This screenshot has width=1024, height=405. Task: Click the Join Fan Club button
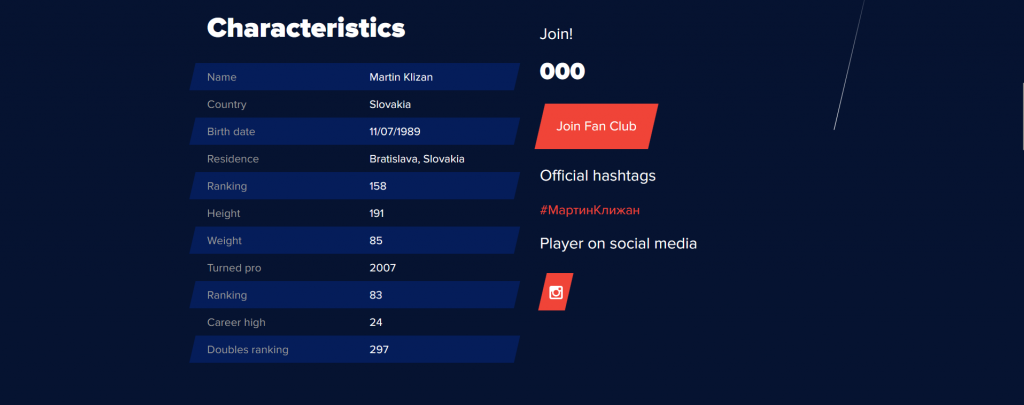click(596, 126)
